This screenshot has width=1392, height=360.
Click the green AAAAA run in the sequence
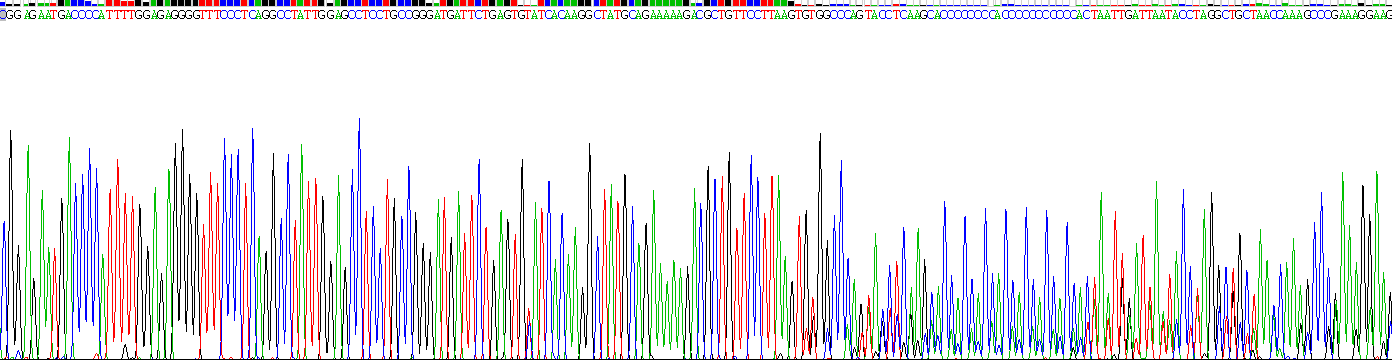point(665,16)
